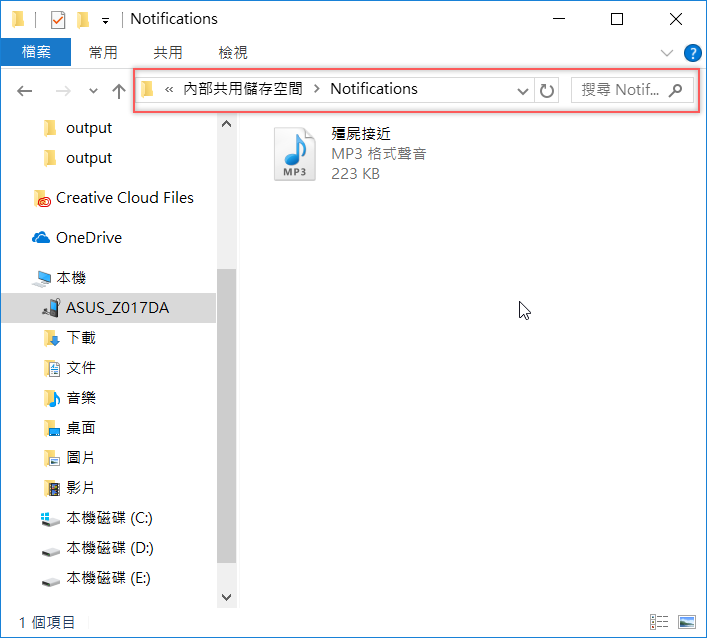Screen dimensions: 707x638
Task: Open Creative Cloud Files in sidebar
Action: coord(124,197)
